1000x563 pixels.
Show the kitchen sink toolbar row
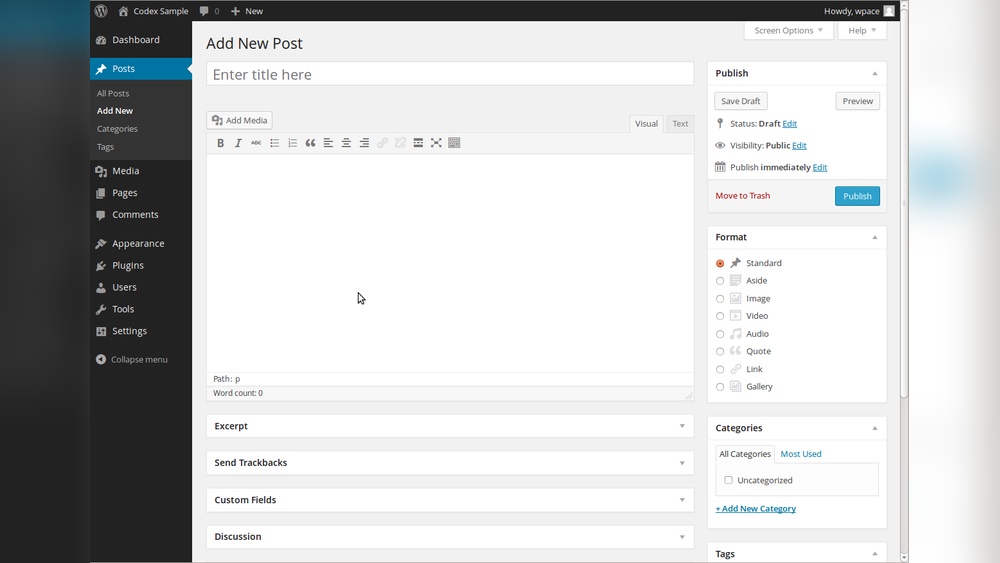point(454,143)
